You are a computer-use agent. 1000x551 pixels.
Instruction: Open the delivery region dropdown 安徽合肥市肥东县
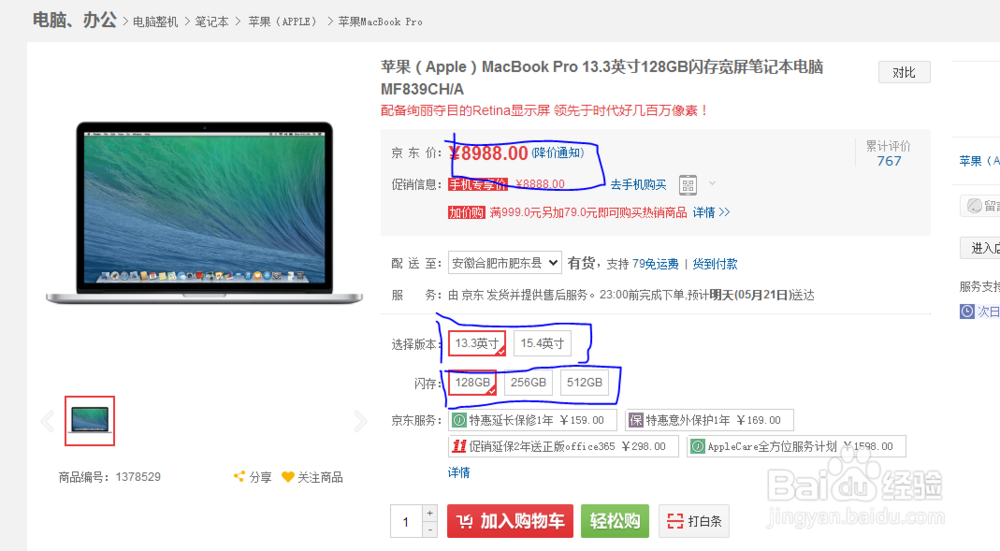pos(504,263)
